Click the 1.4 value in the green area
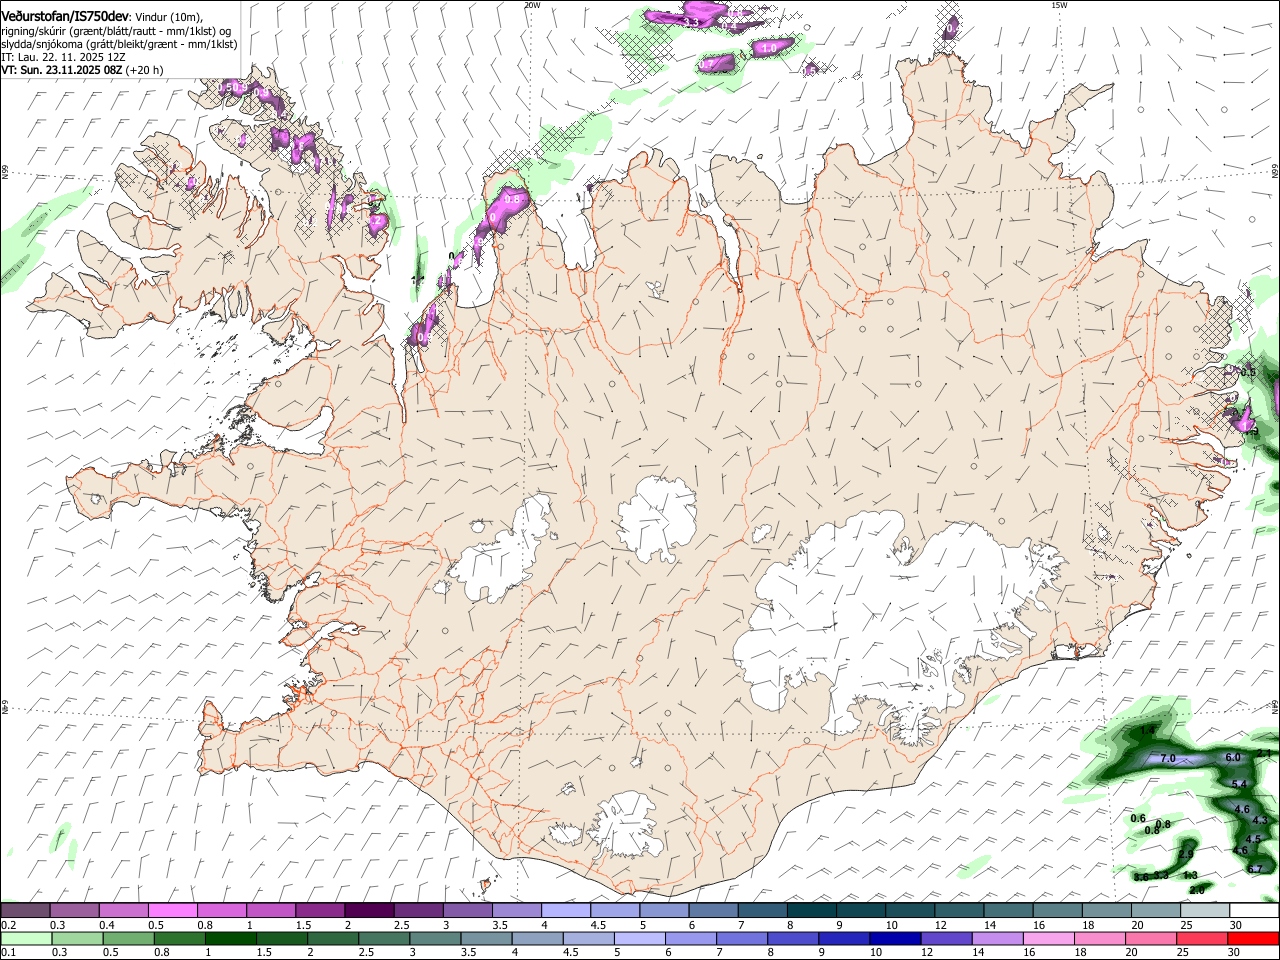The image size is (1280, 960). coord(1147,732)
